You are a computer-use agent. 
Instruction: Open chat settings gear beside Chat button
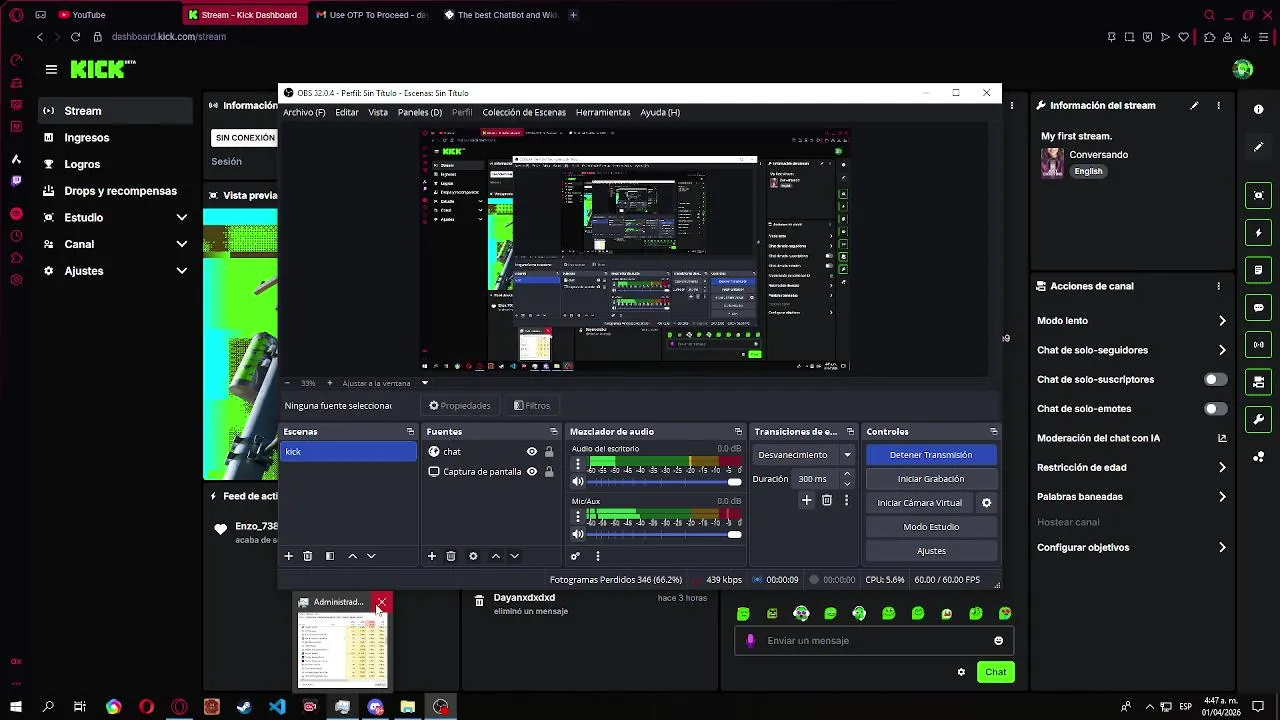tap(961, 672)
